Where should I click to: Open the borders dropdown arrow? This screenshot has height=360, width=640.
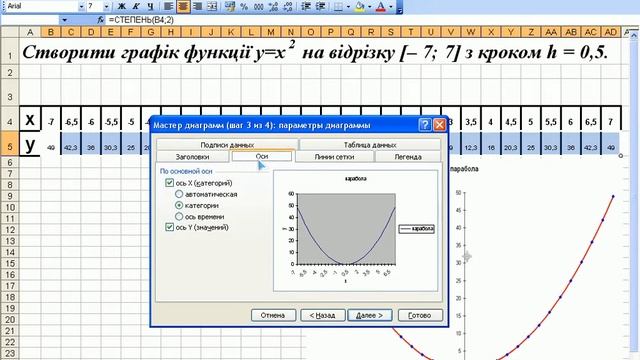(348, 7)
